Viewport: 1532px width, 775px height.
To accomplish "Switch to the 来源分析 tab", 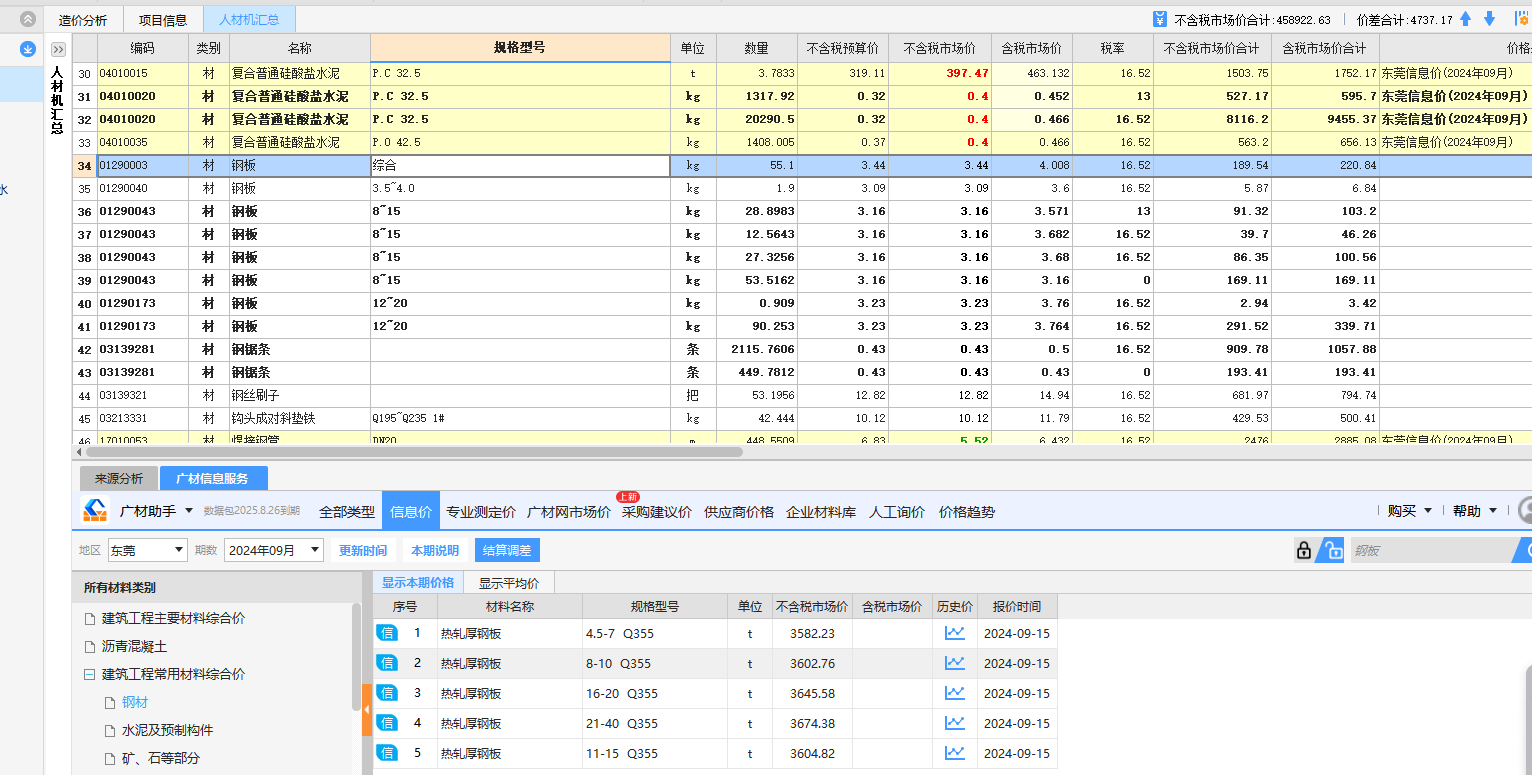I will (x=119, y=478).
